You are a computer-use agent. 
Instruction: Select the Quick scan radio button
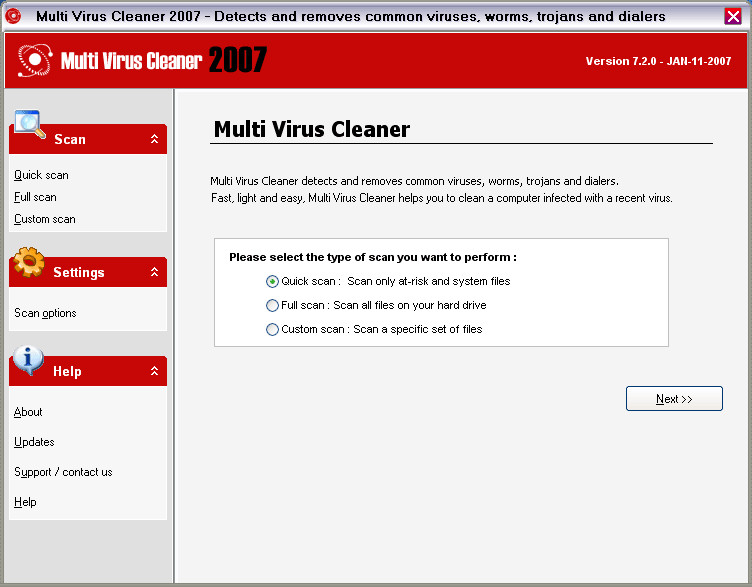coord(272,282)
